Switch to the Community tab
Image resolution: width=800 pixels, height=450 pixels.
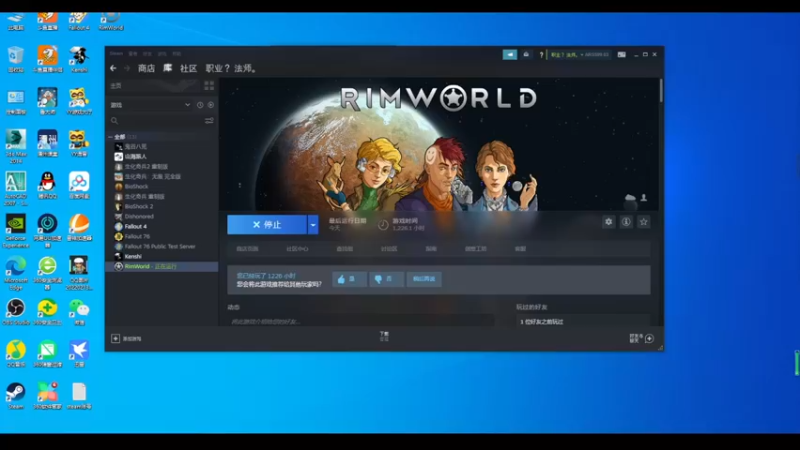point(188,68)
